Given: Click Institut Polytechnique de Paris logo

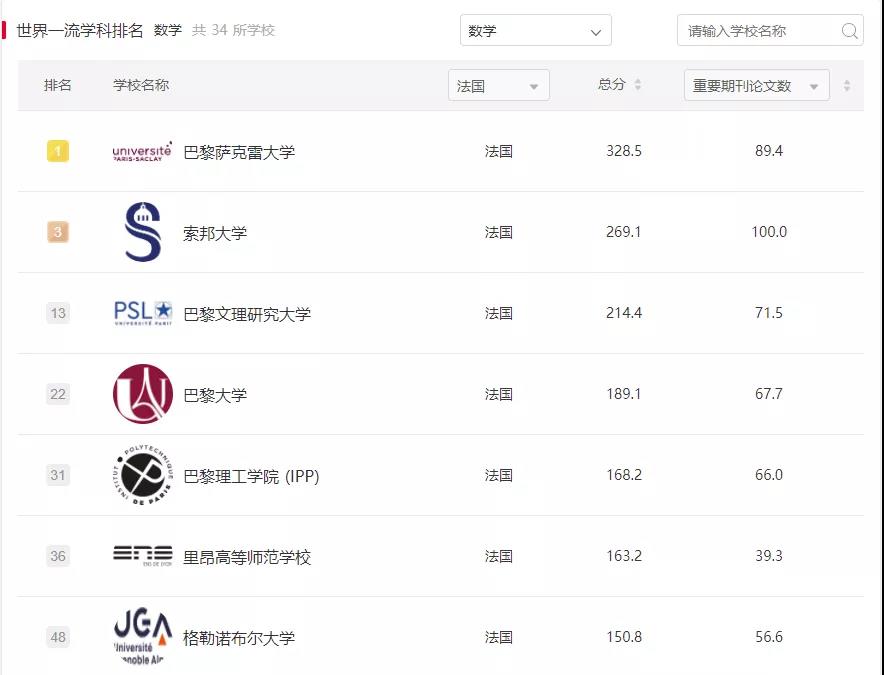Looking at the screenshot, I should click(143, 475).
